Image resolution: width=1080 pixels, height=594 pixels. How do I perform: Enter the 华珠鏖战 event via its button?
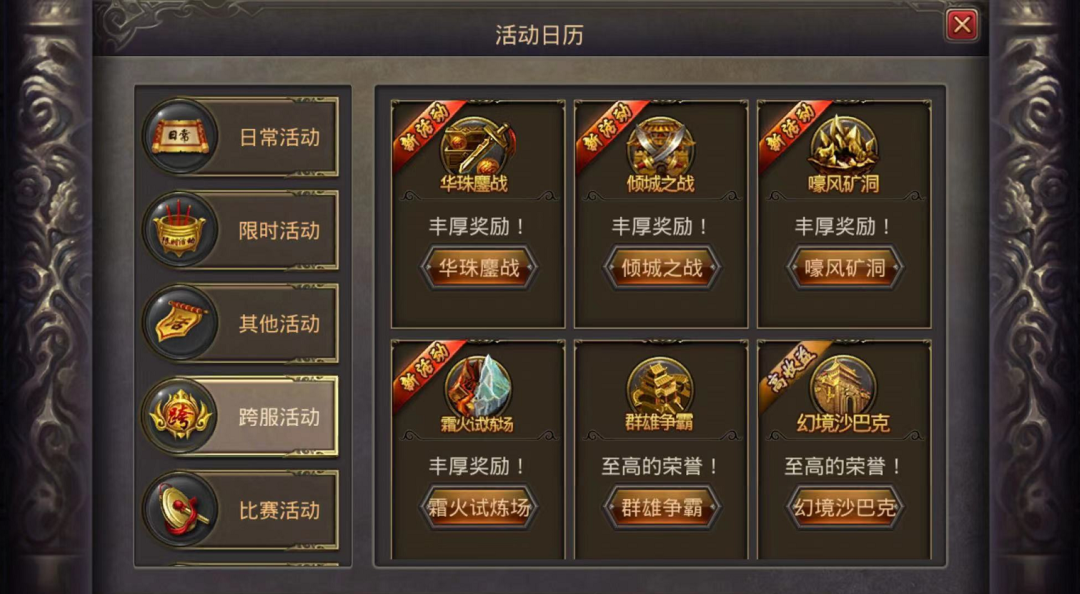(479, 267)
